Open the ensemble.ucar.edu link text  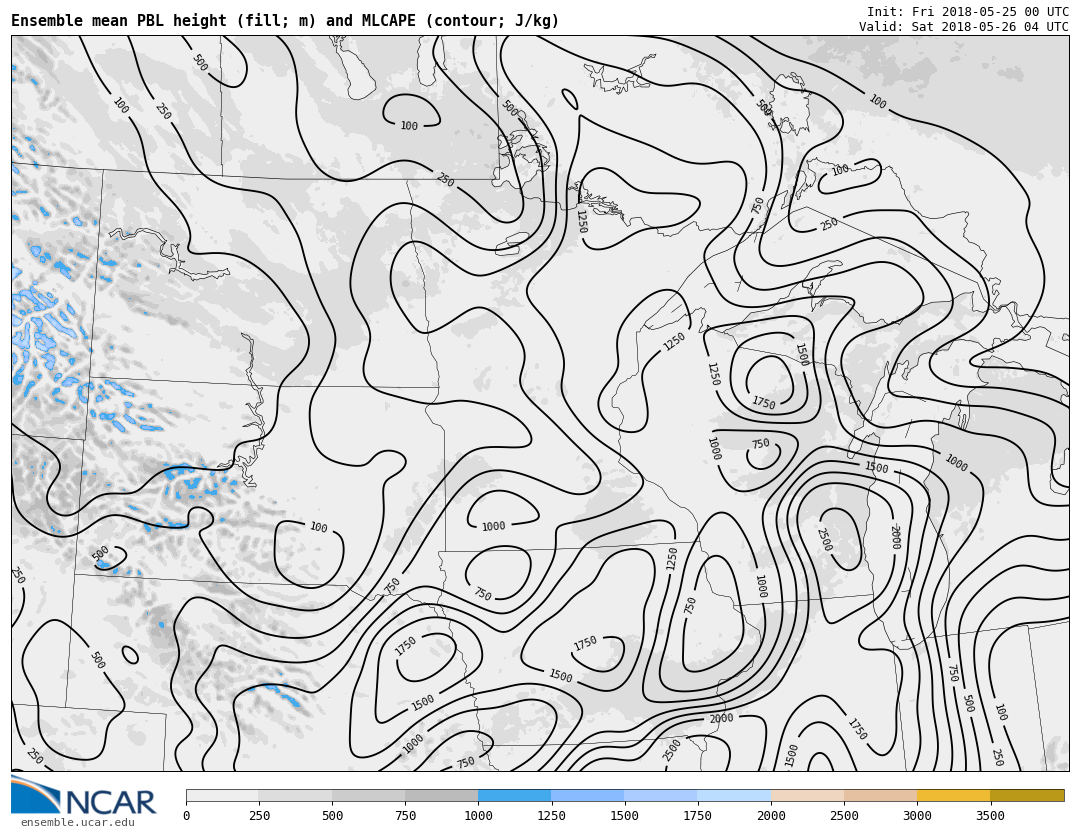click(x=78, y=822)
